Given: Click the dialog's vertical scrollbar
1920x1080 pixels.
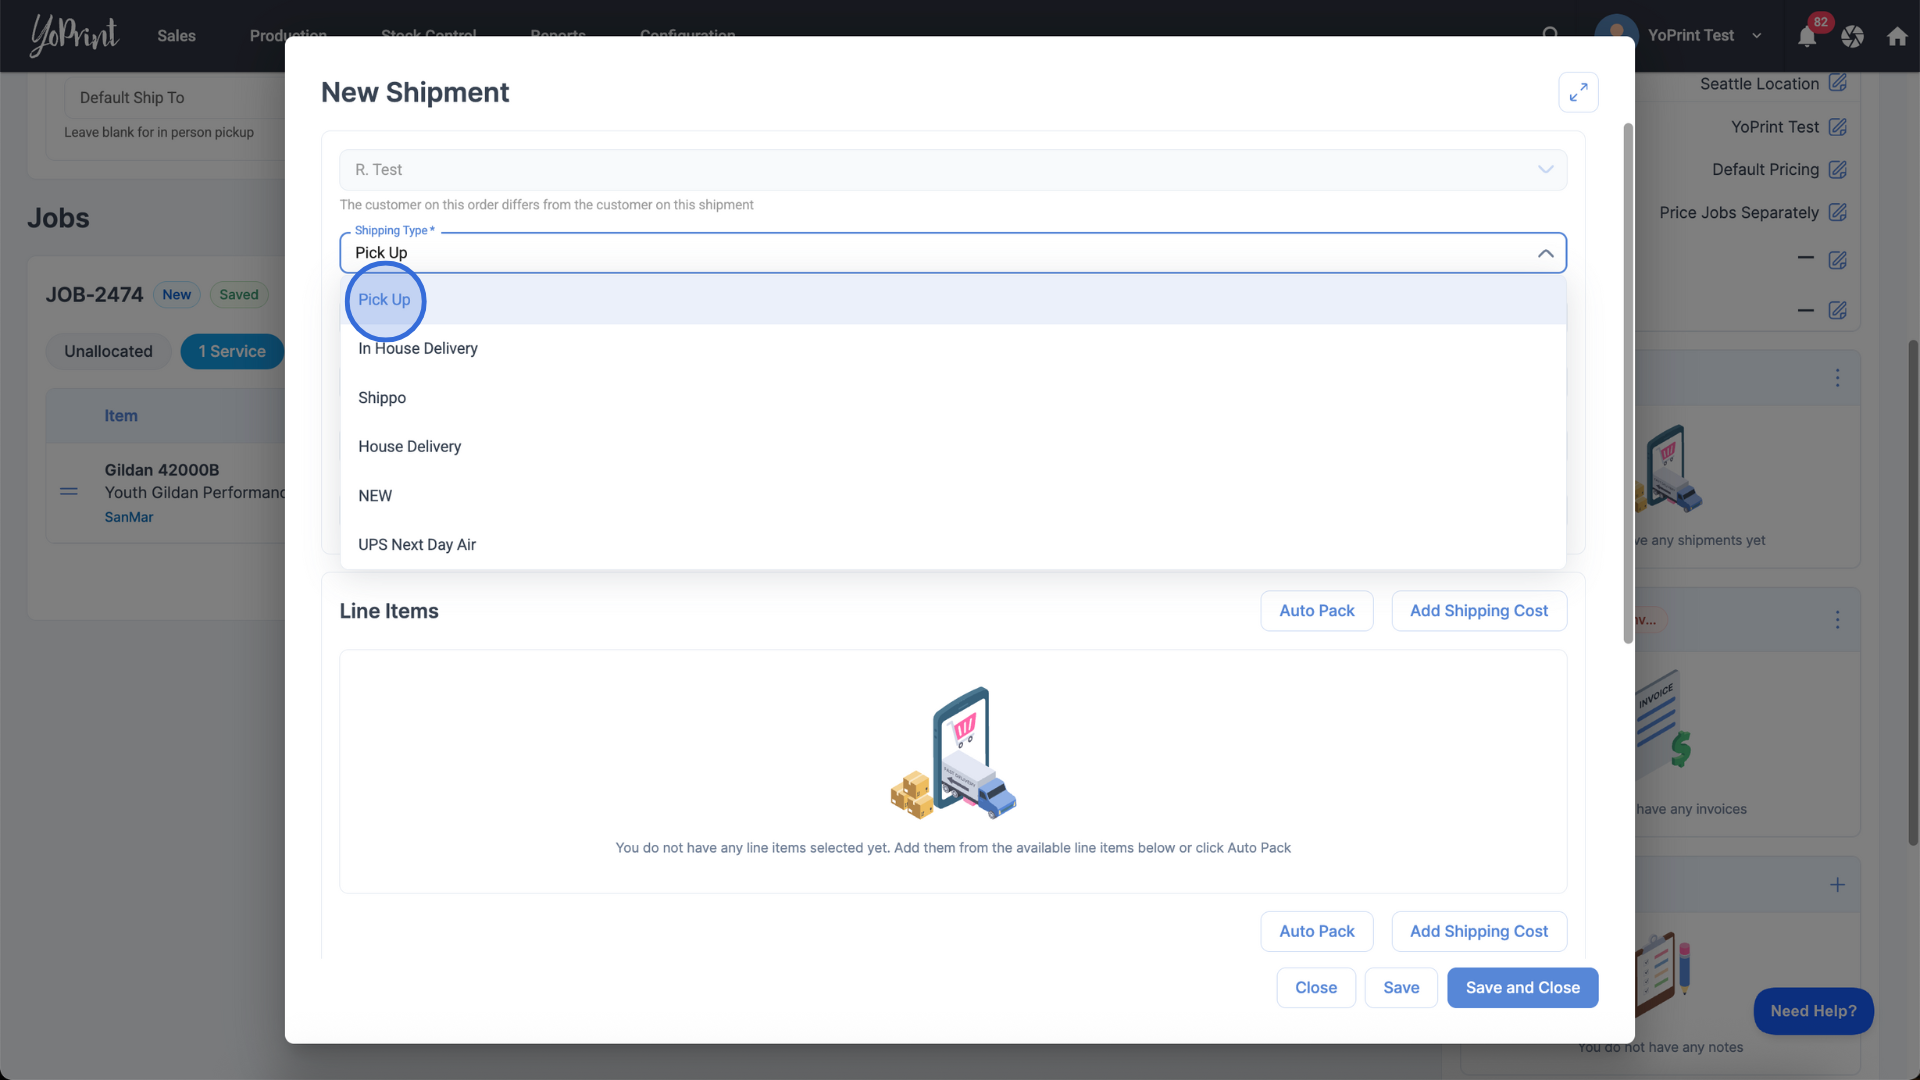Looking at the screenshot, I should point(1627,385).
